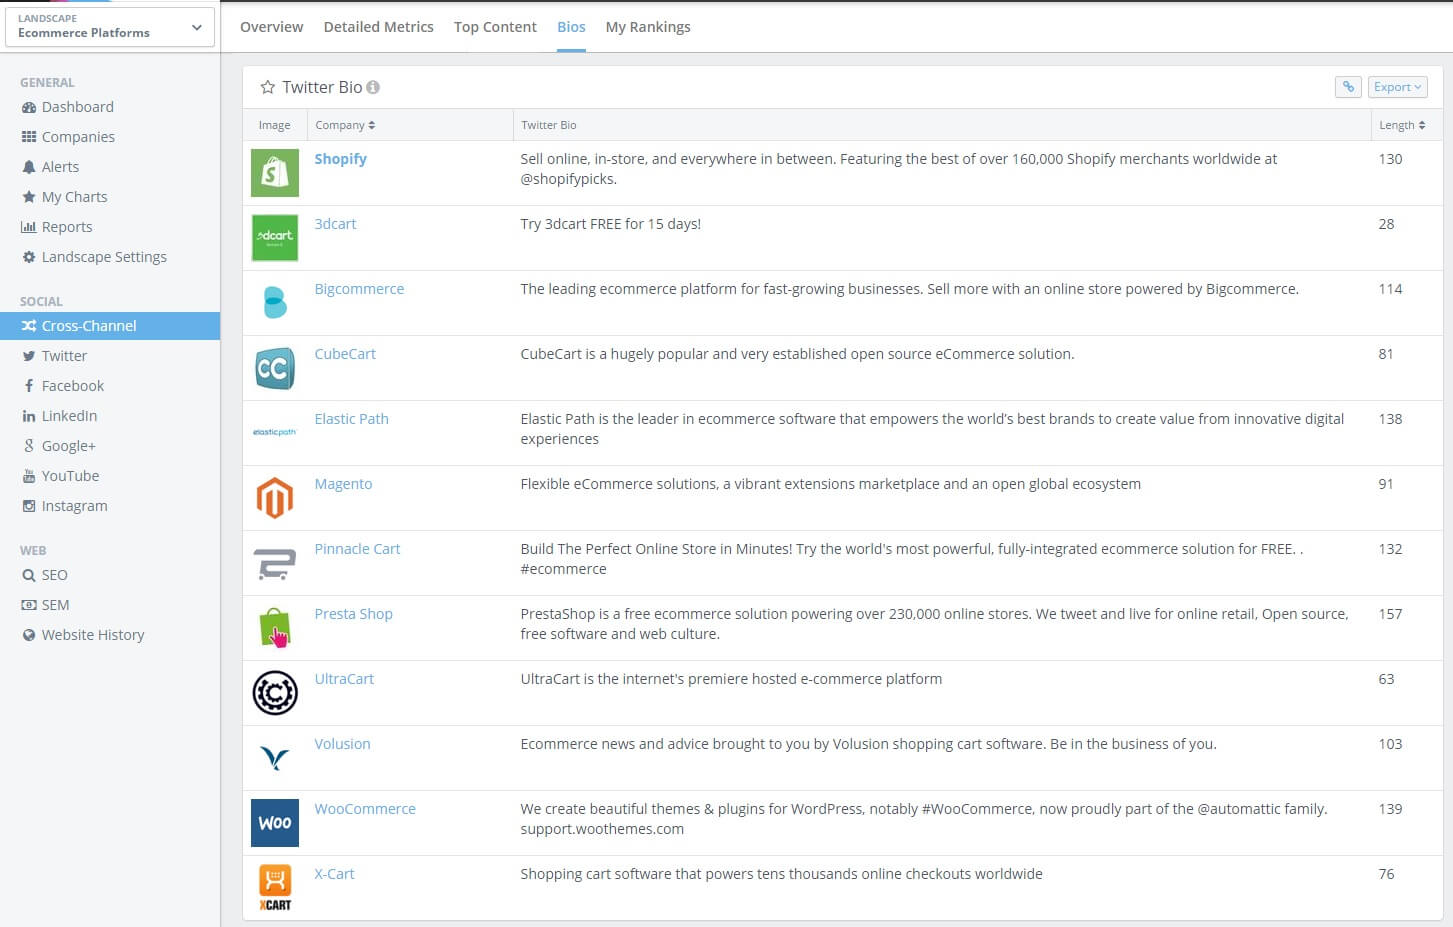
Task: Click the Elastic Path logo image
Action: coord(275,432)
